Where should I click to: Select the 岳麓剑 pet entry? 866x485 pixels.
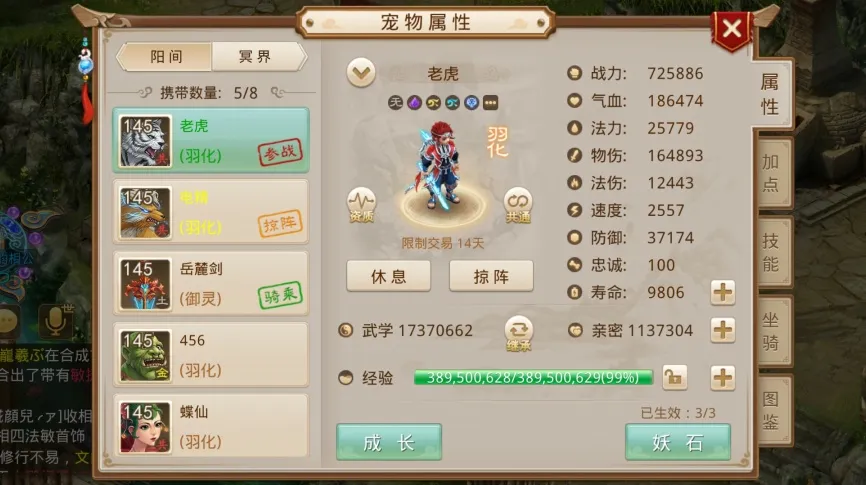click(x=210, y=283)
